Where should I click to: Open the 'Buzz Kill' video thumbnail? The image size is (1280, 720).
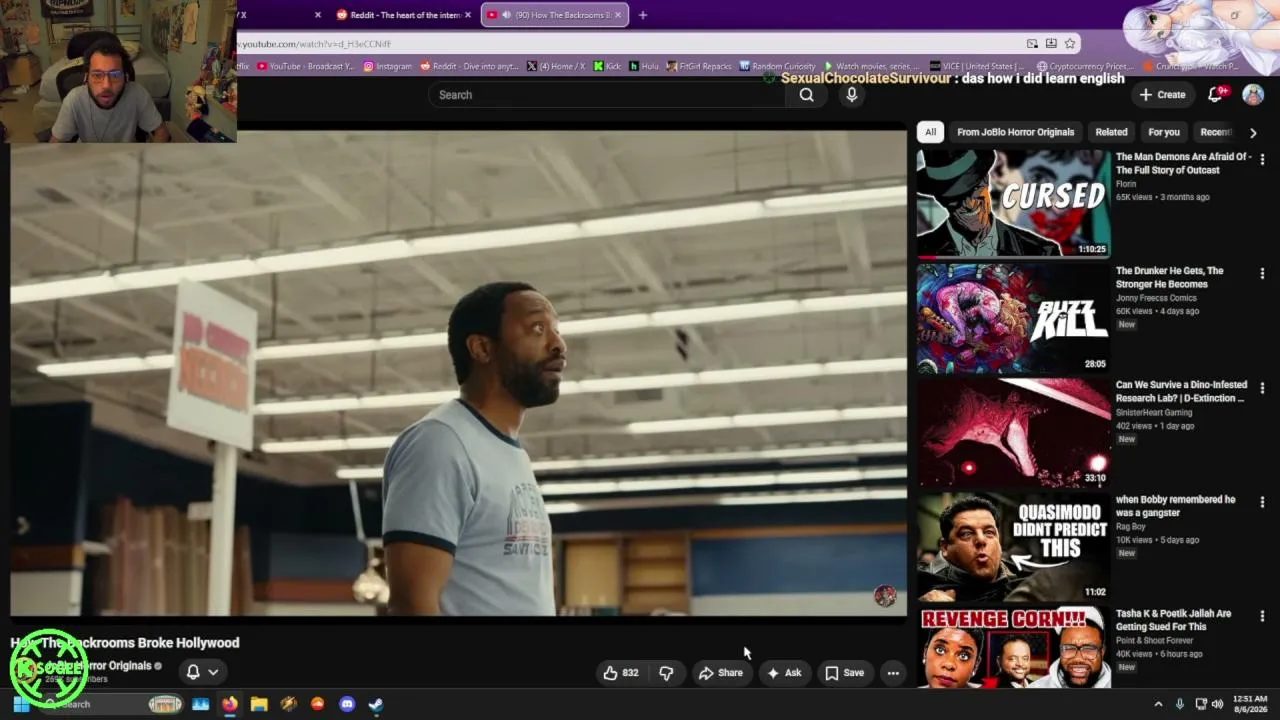click(x=1013, y=318)
